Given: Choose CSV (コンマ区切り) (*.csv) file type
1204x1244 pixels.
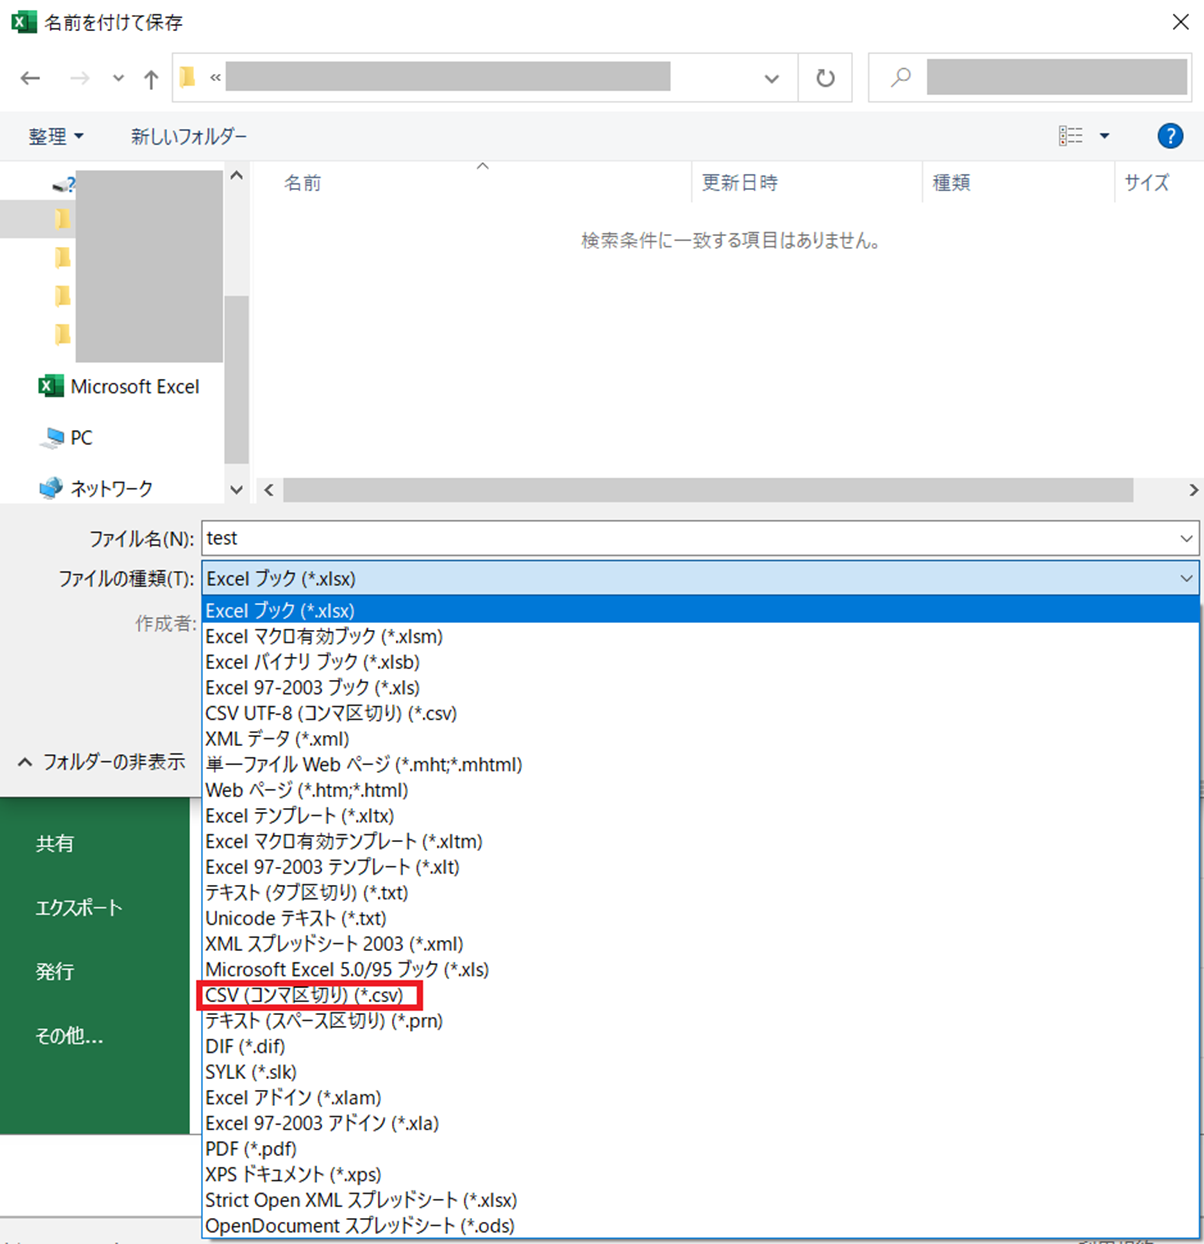Looking at the screenshot, I should click(x=304, y=996).
